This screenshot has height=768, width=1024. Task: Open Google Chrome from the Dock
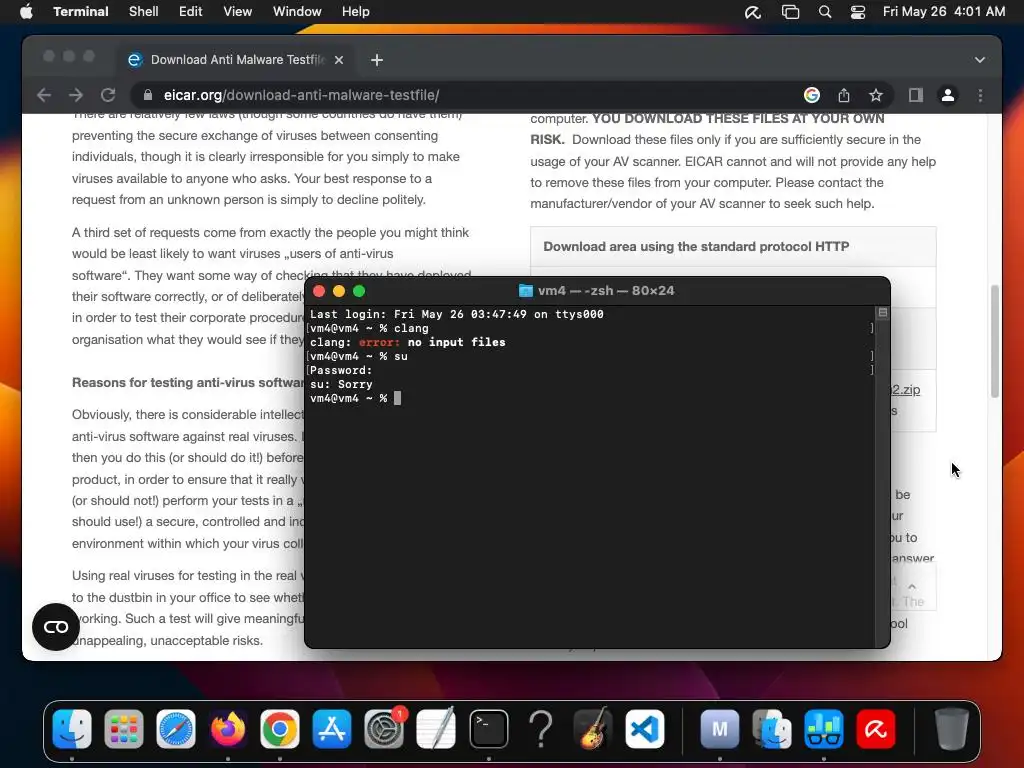click(280, 729)
